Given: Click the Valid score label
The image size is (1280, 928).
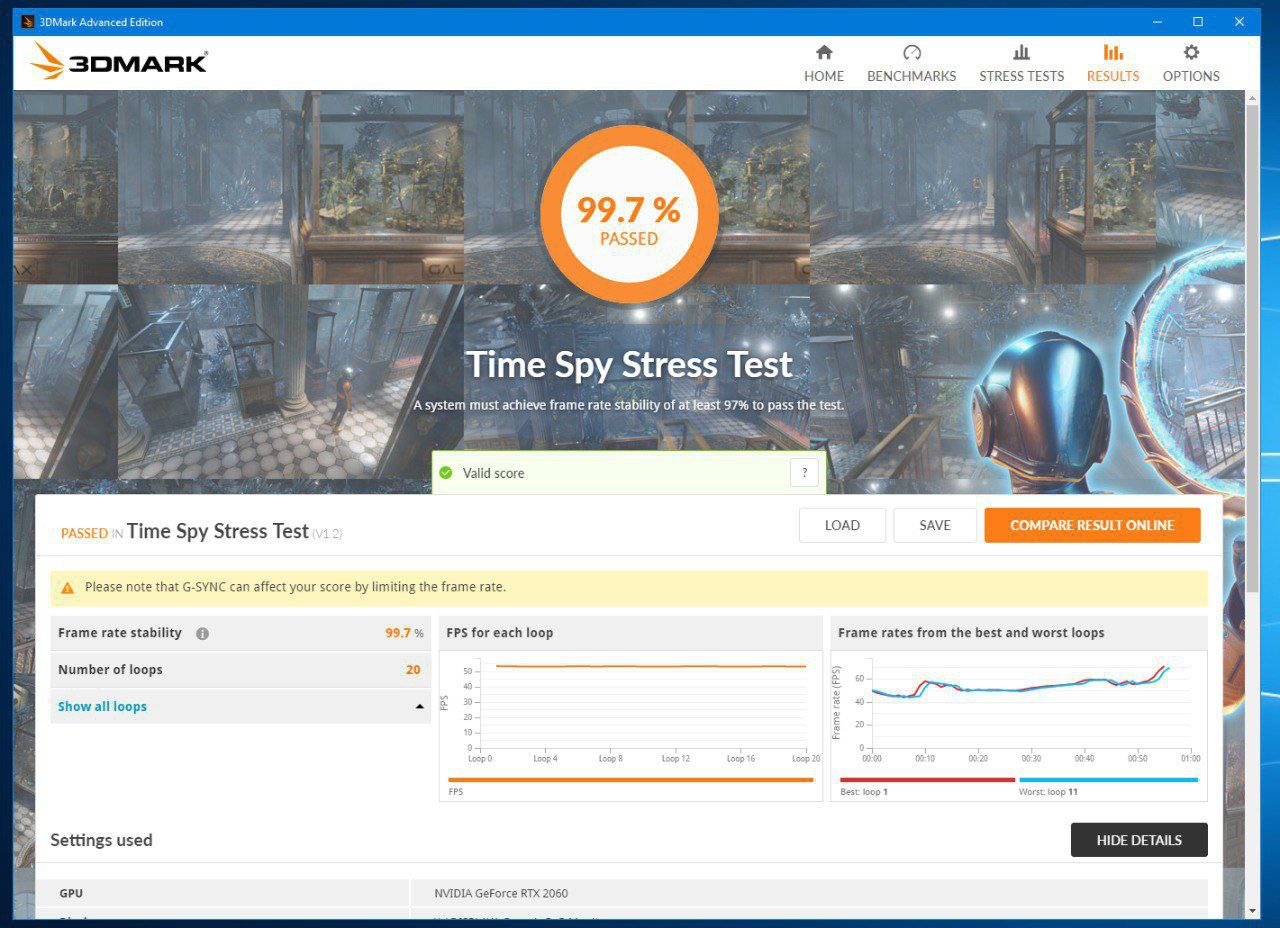Looking at the screenshot, I should click(493, 473).
